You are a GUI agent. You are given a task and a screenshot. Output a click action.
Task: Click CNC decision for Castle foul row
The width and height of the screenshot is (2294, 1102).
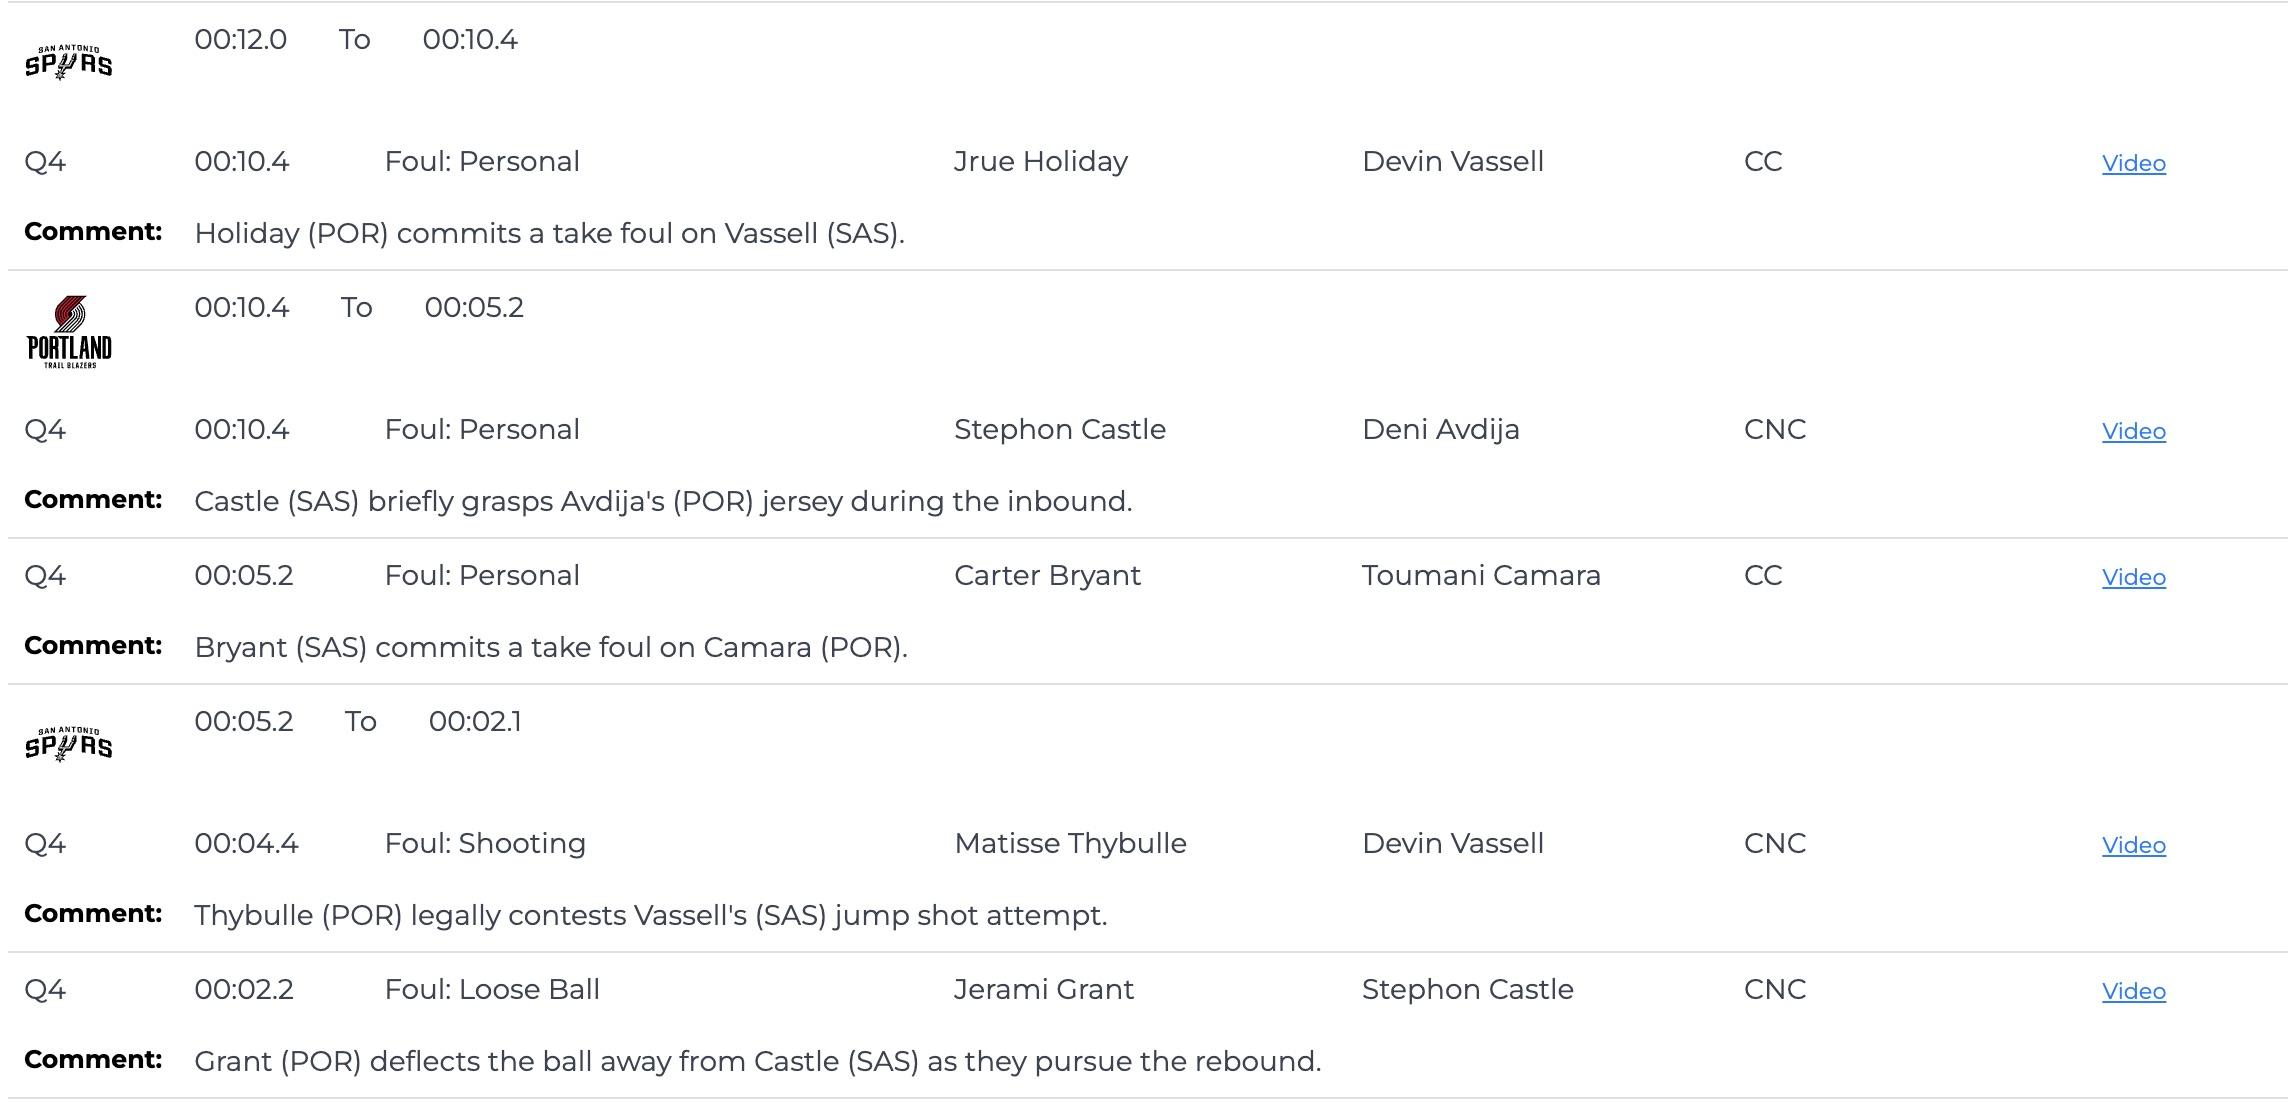pos(1774,430)
